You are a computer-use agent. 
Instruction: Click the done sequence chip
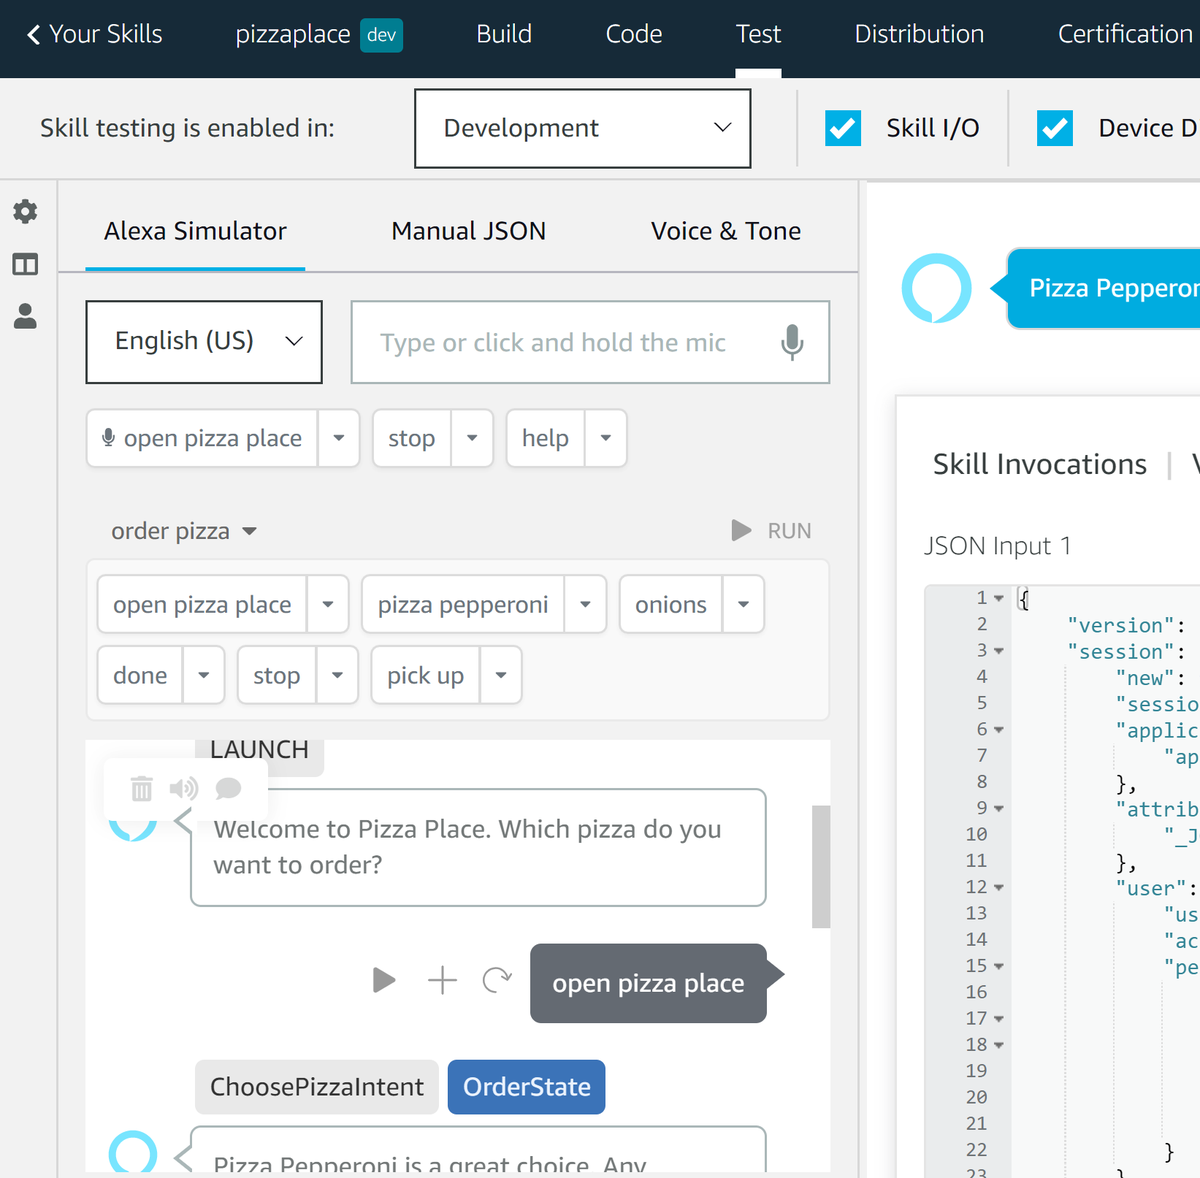click(x=140, y=675)
